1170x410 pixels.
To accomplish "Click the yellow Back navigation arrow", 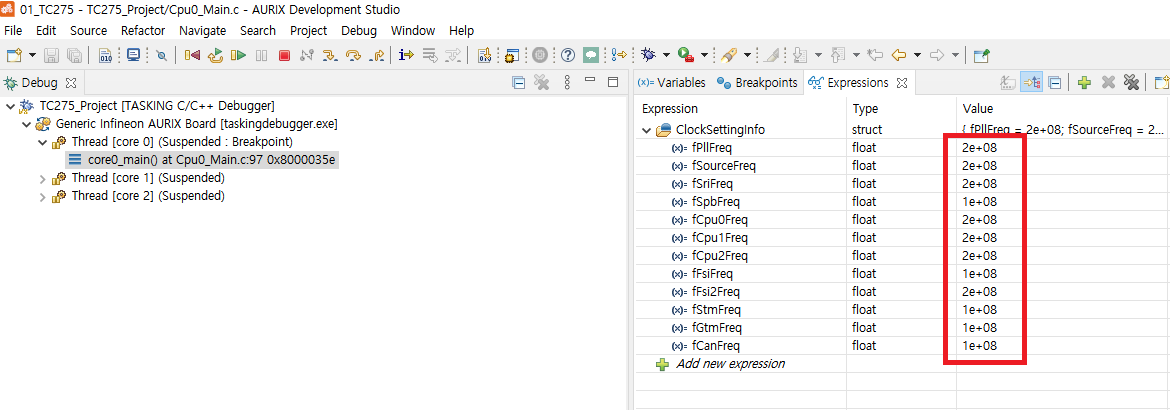I will [x=899, y=55].
